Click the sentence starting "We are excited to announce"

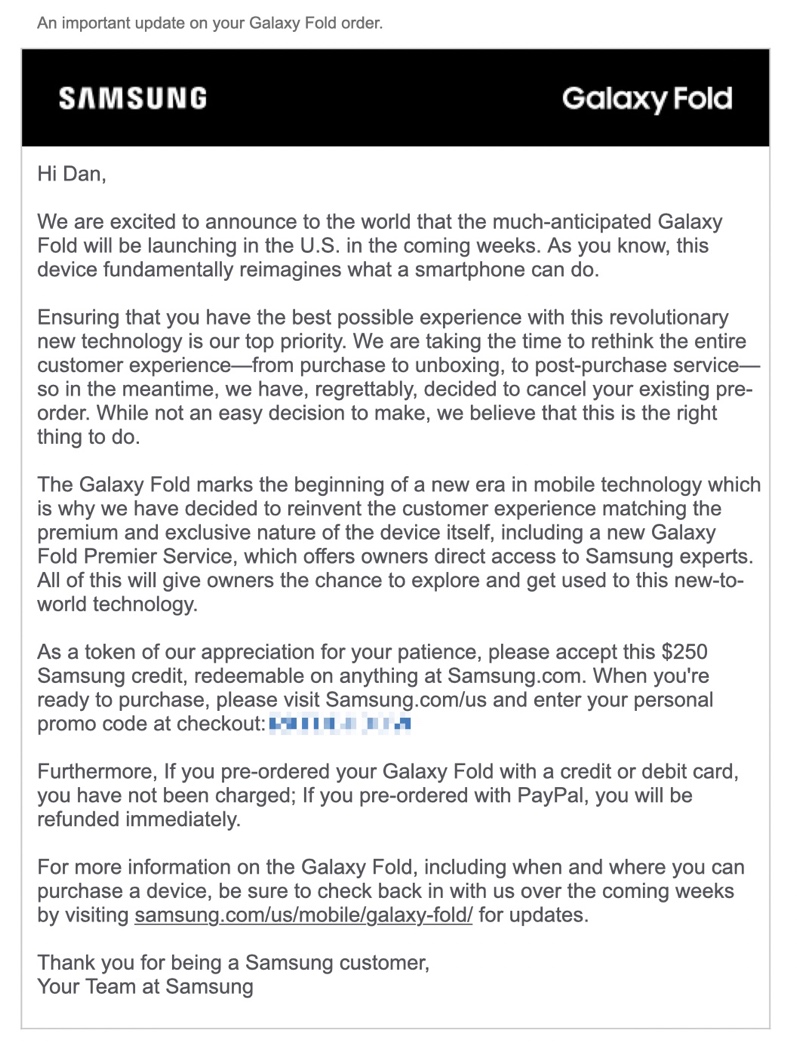[379, 222]
